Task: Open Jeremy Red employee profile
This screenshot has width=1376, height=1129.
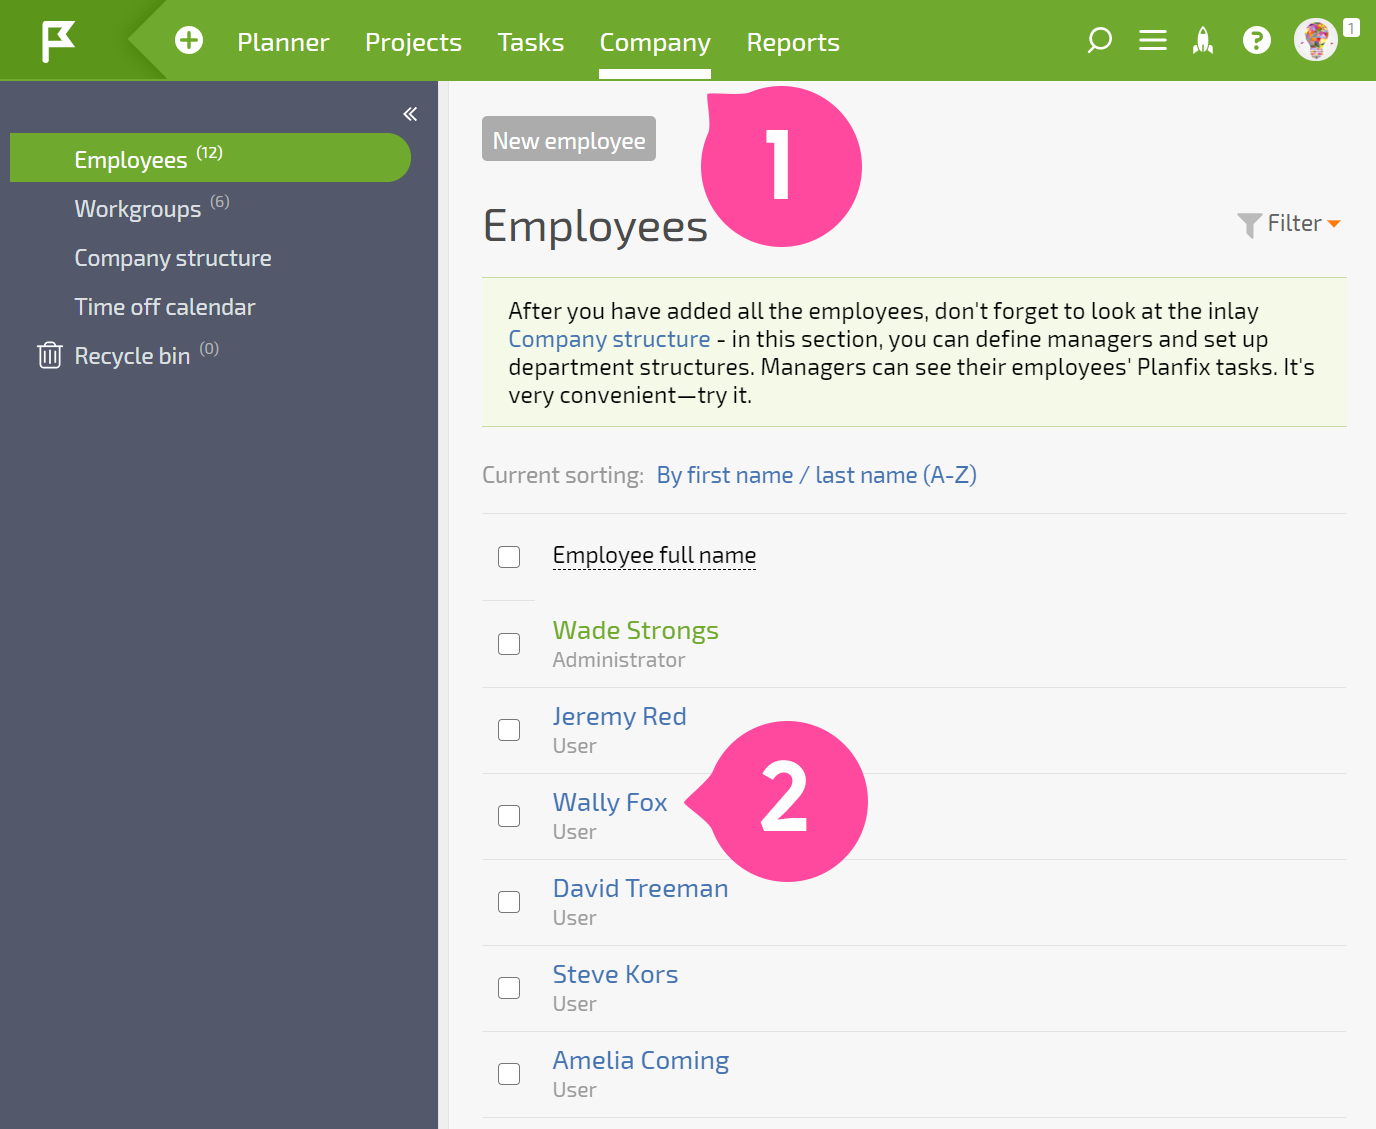Action: pos(619,716)
